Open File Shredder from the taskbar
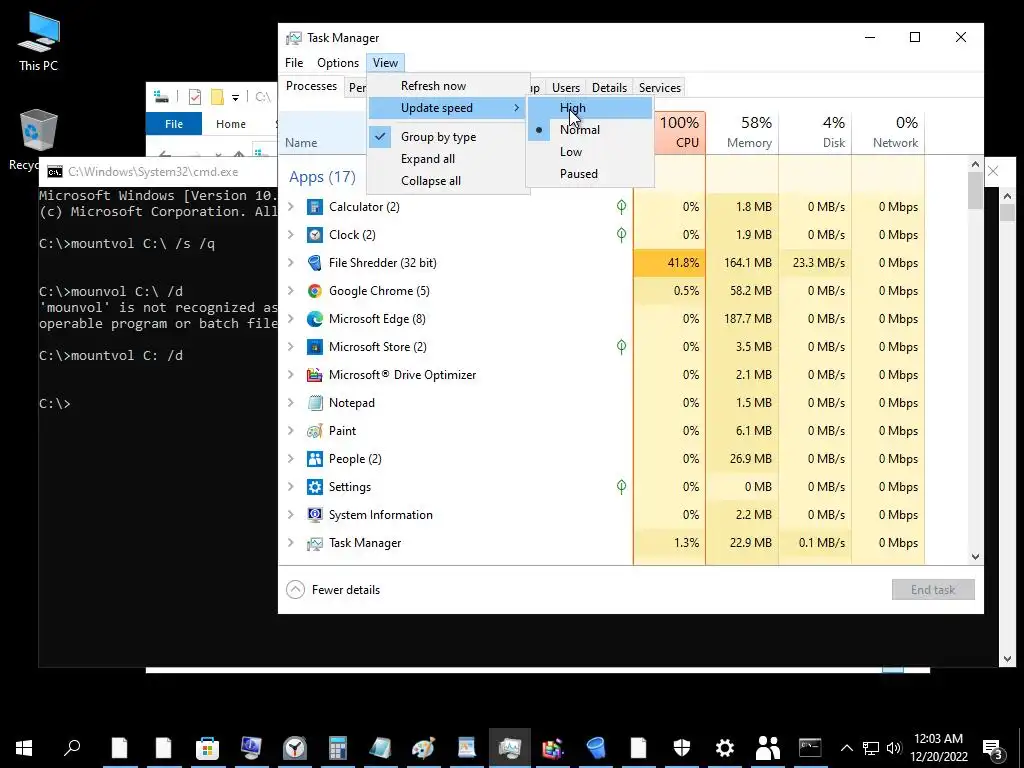This screenshot has width=1024, height=768. tap(595, 748)
